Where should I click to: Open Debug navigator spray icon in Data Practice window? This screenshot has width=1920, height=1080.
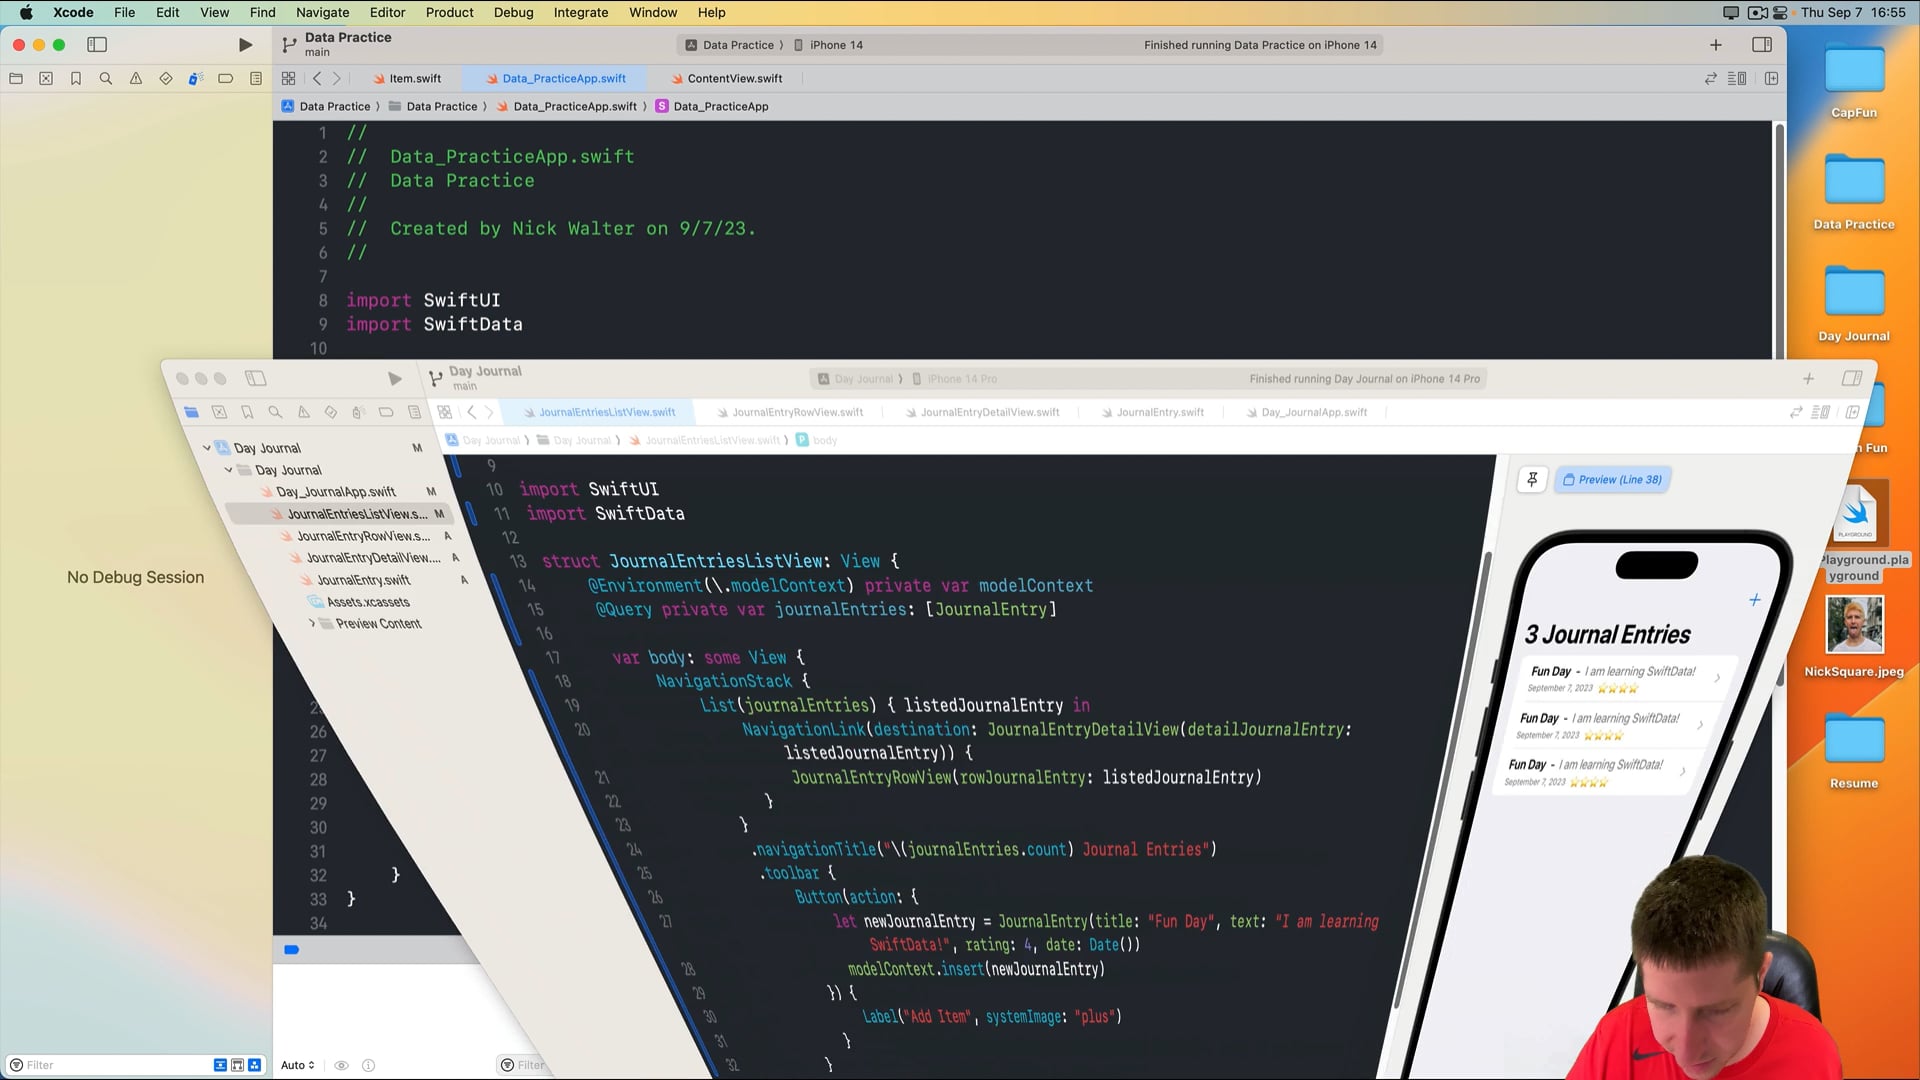(x=196, y=79)
